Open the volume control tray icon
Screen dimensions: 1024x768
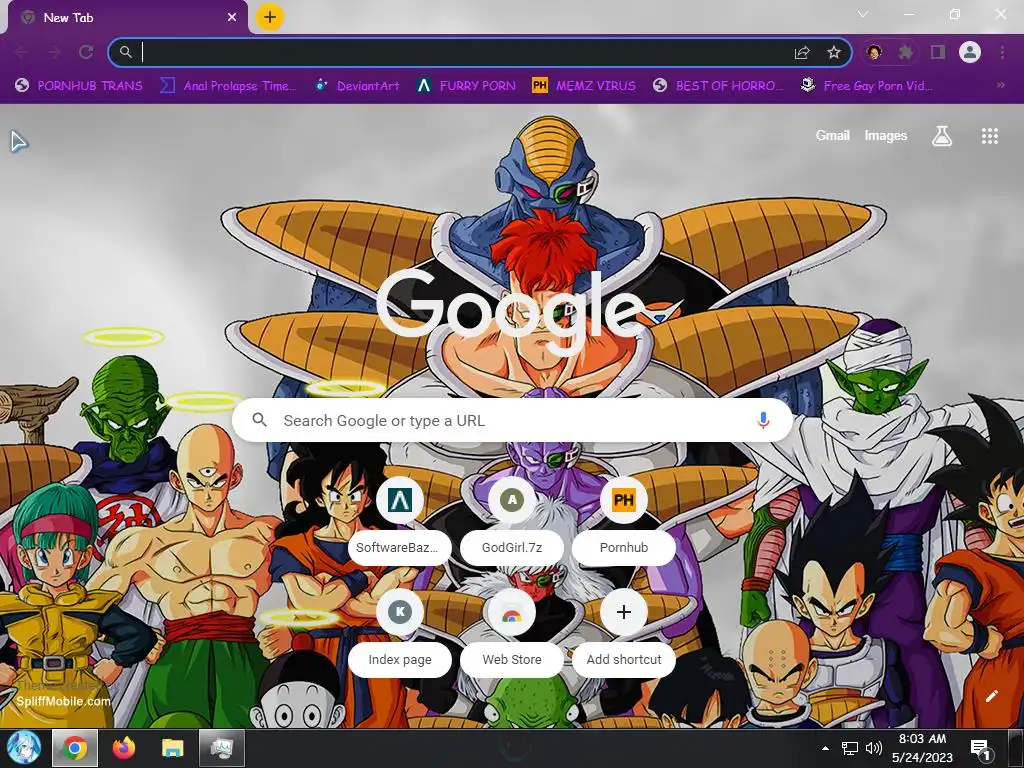874,748
